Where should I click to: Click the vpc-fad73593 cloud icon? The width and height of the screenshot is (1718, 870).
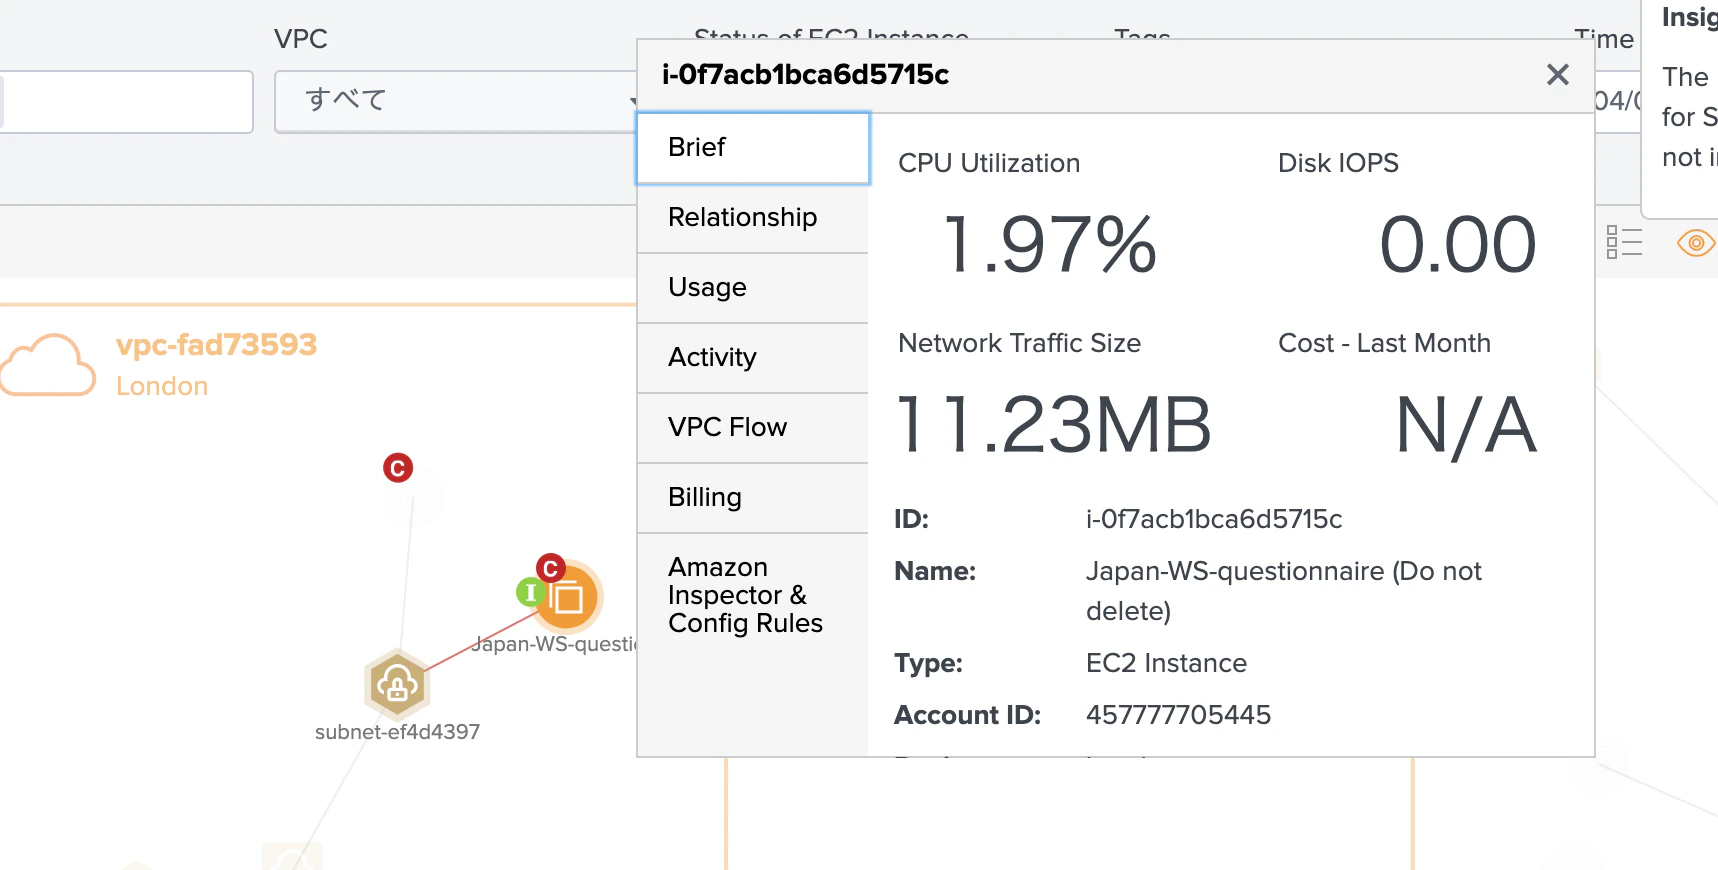point(47,365)
